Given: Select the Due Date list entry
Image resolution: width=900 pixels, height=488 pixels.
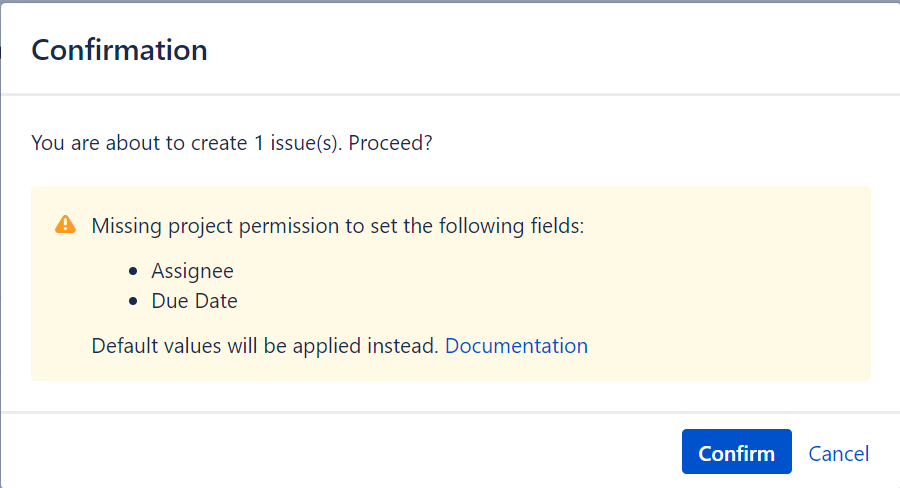Looking at the screenshot, I should click(x=194, y=300).
